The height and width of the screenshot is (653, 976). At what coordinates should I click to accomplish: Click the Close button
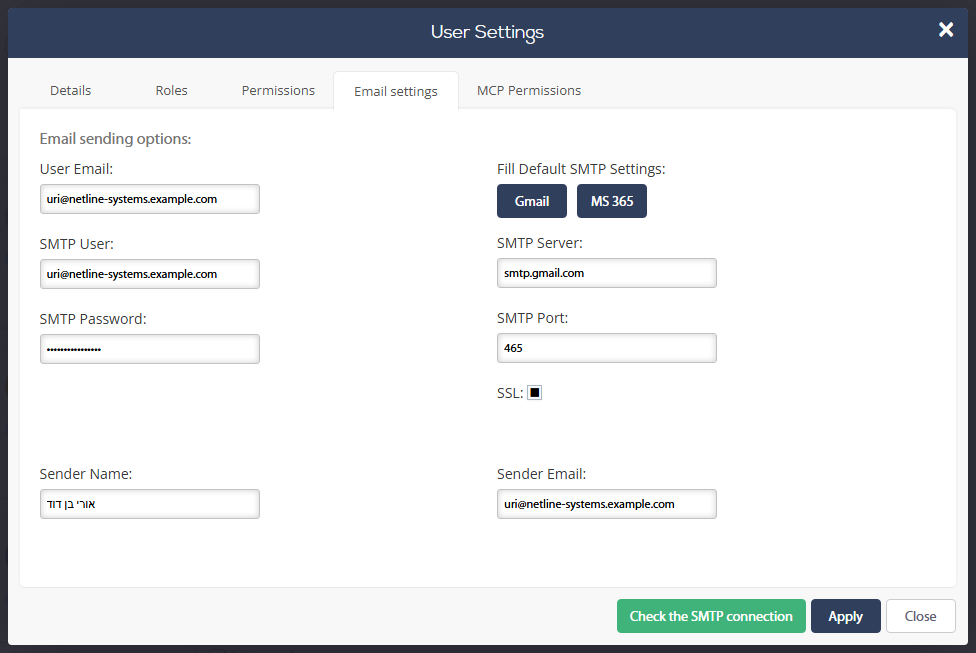[x=921, y=616]
